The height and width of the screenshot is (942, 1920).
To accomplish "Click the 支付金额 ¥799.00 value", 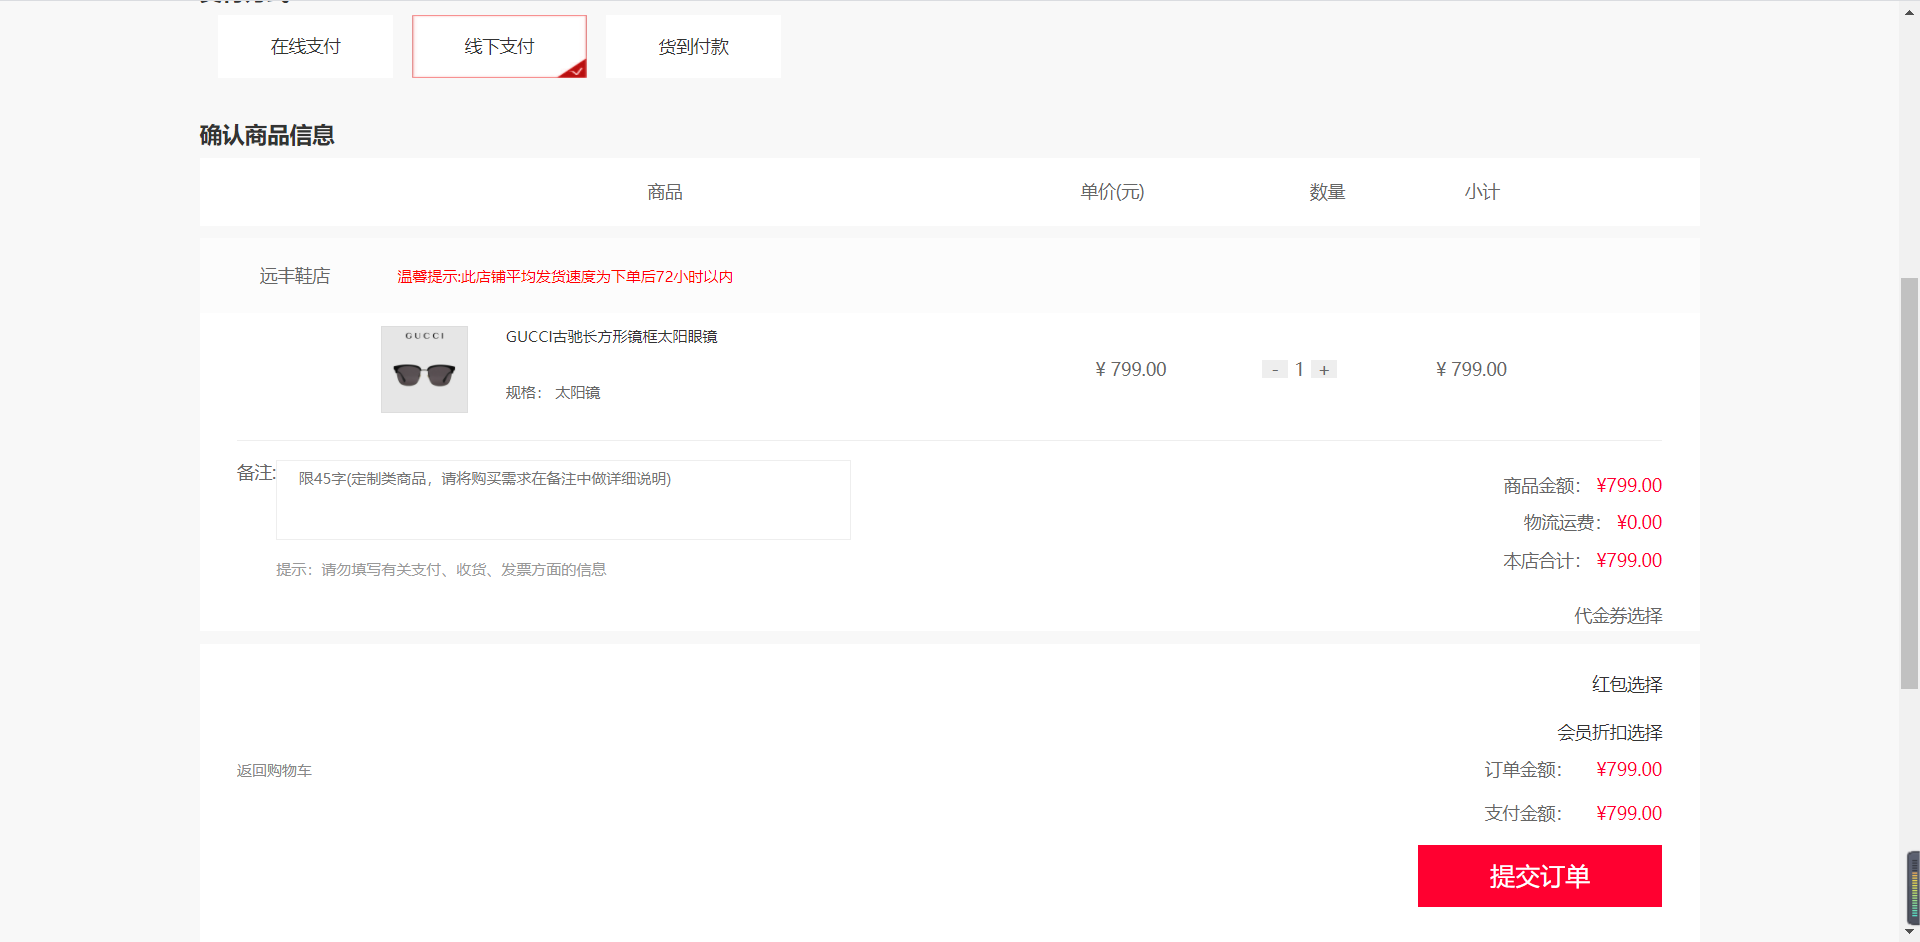I will point(1629,814).
